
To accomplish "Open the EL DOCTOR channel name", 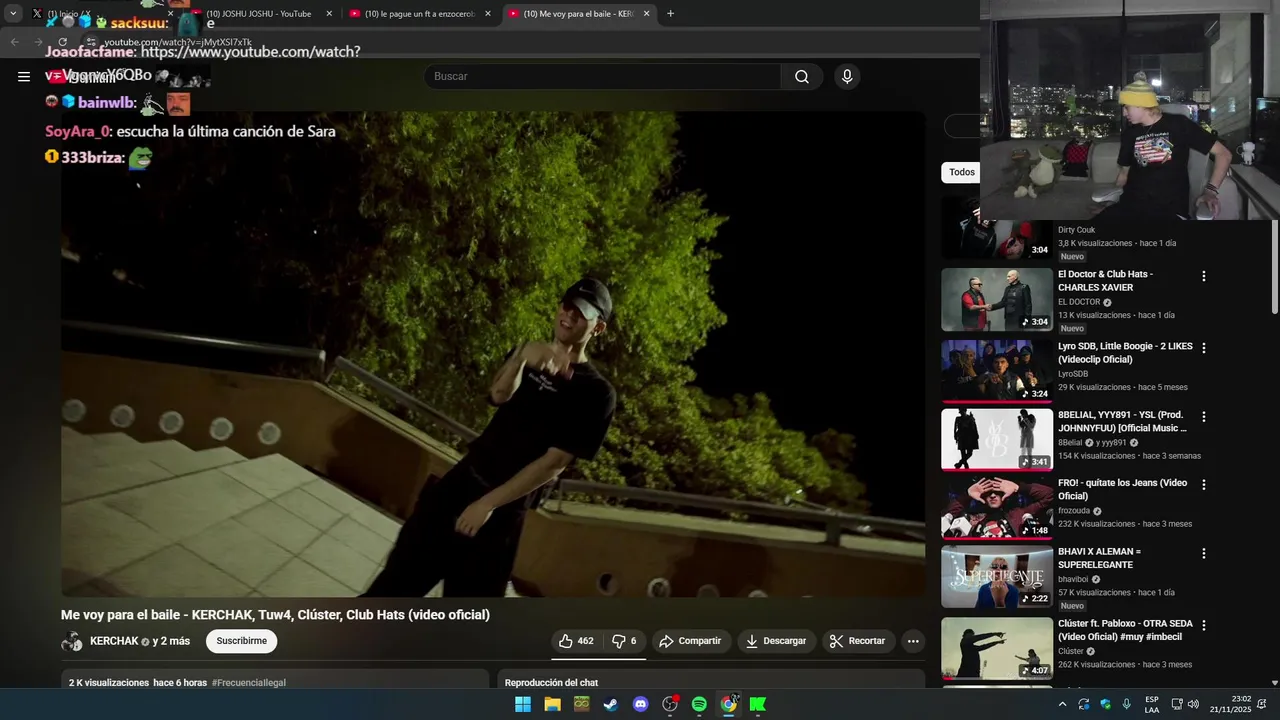I will click(1079, 302).
